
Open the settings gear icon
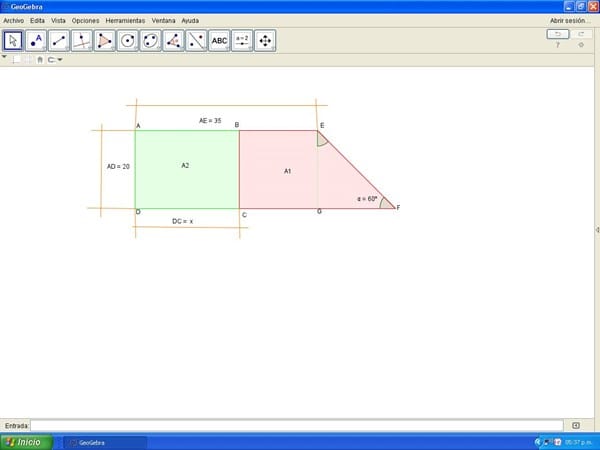[x=581, y=45]
